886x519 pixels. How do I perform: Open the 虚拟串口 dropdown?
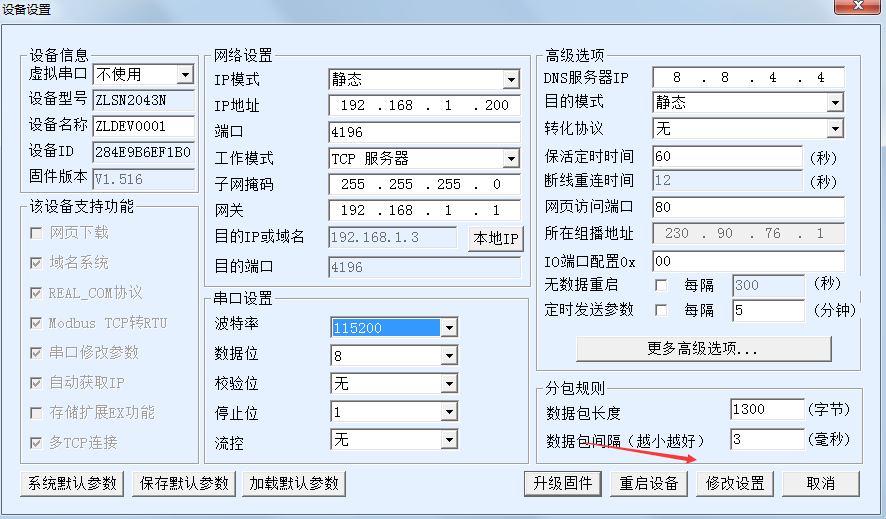184,74
